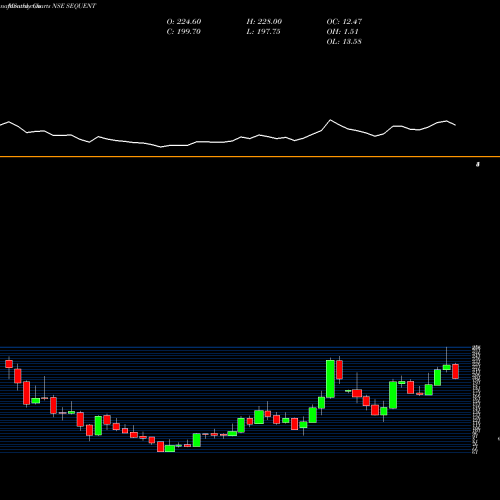
Task: Click the peak of the white indicator line
Action: [331, 120]
